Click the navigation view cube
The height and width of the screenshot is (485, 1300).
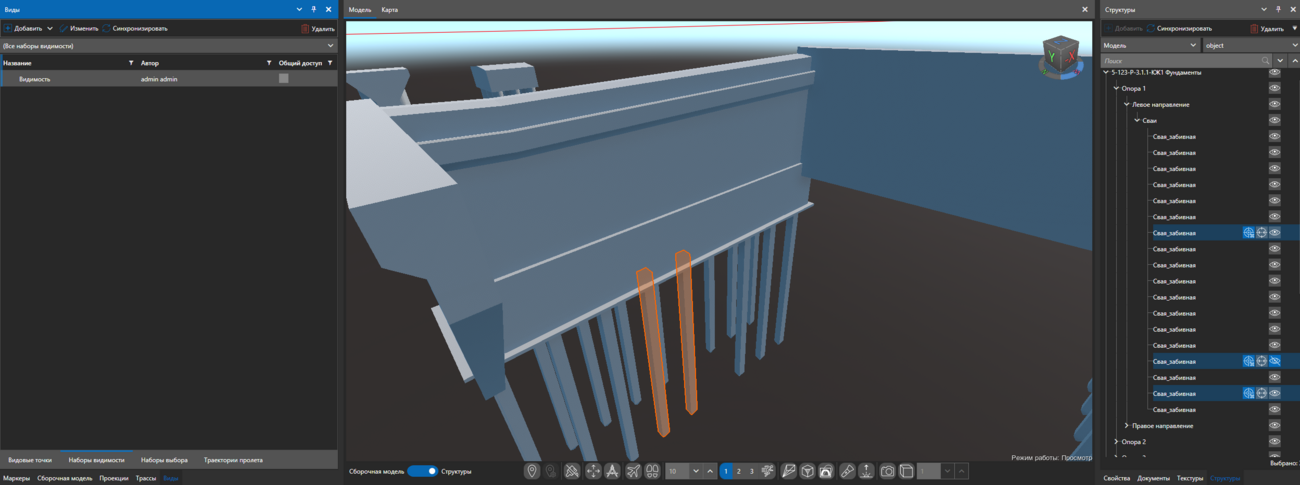tap(1060, 56)
